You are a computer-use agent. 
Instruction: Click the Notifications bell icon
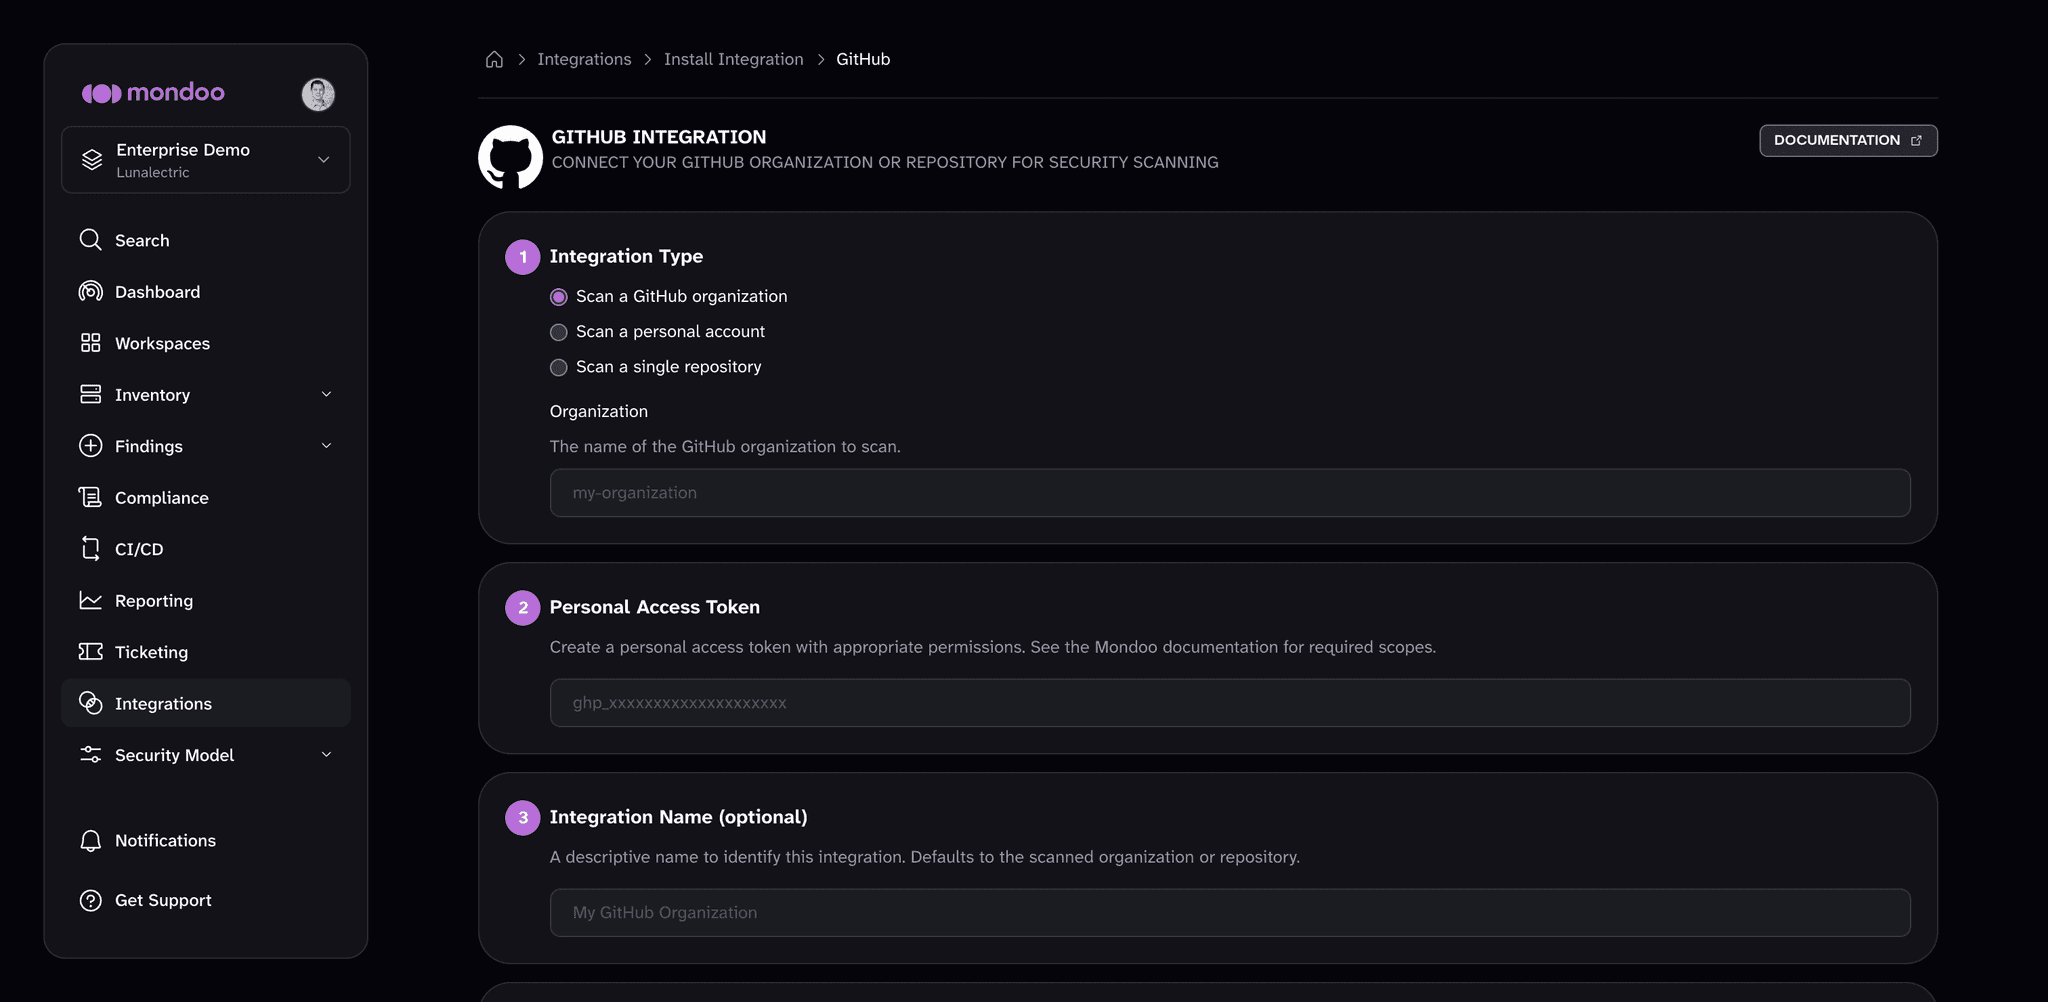pos(91,840)
